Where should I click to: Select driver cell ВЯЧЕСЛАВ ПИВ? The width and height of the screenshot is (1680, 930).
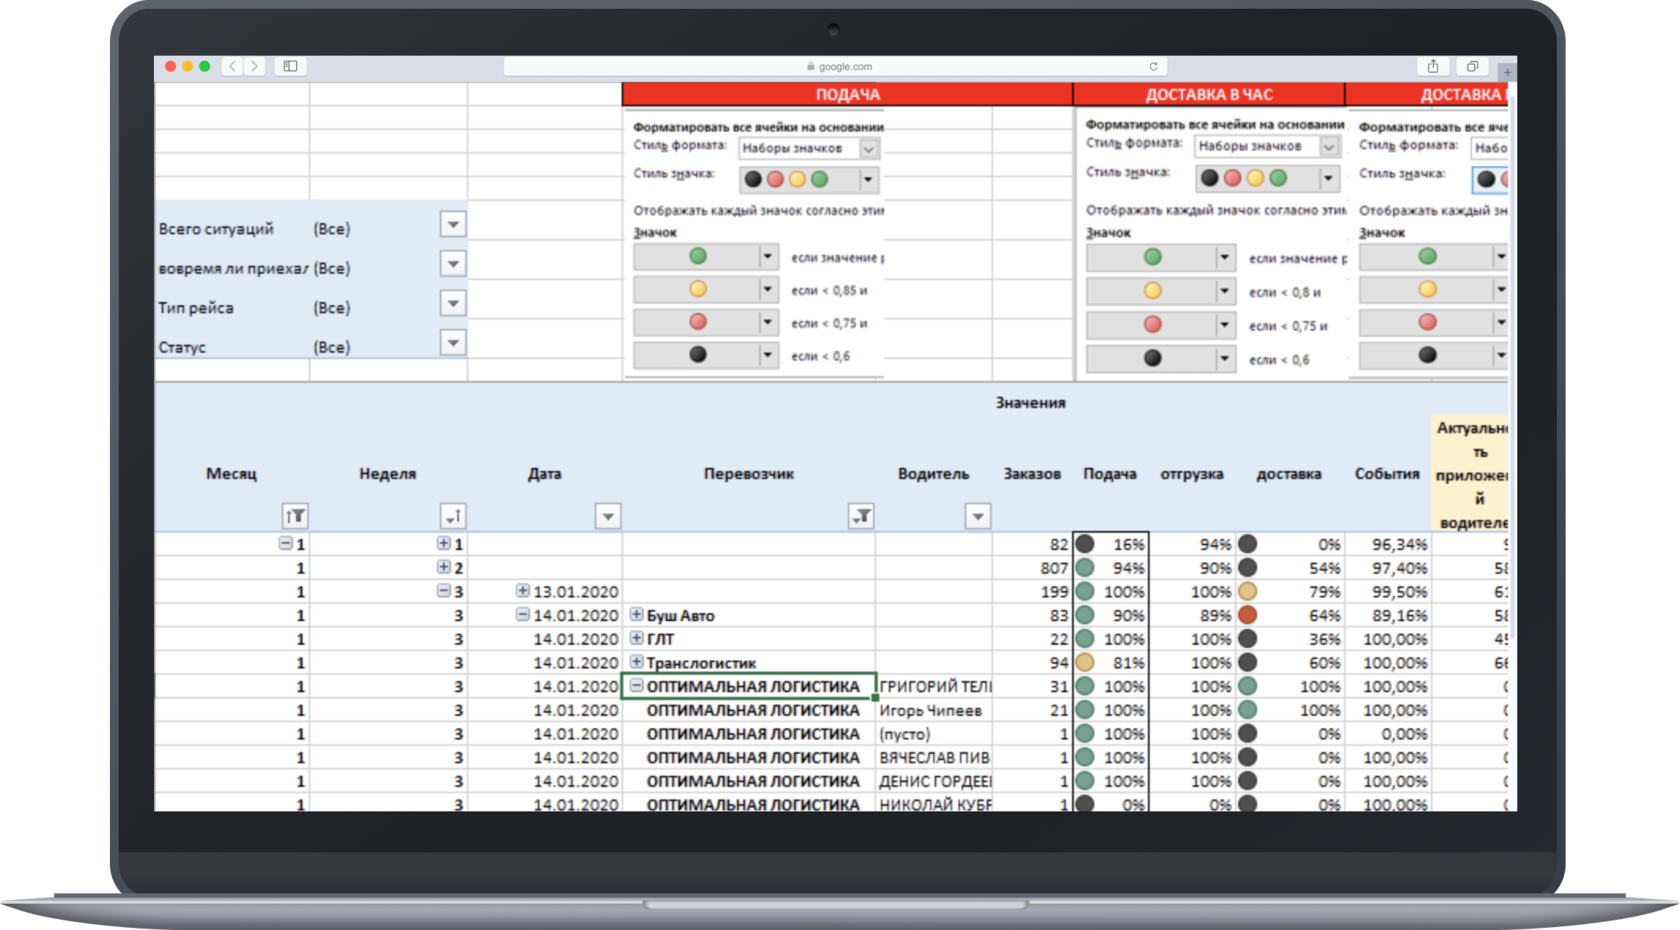click(932, 758)
